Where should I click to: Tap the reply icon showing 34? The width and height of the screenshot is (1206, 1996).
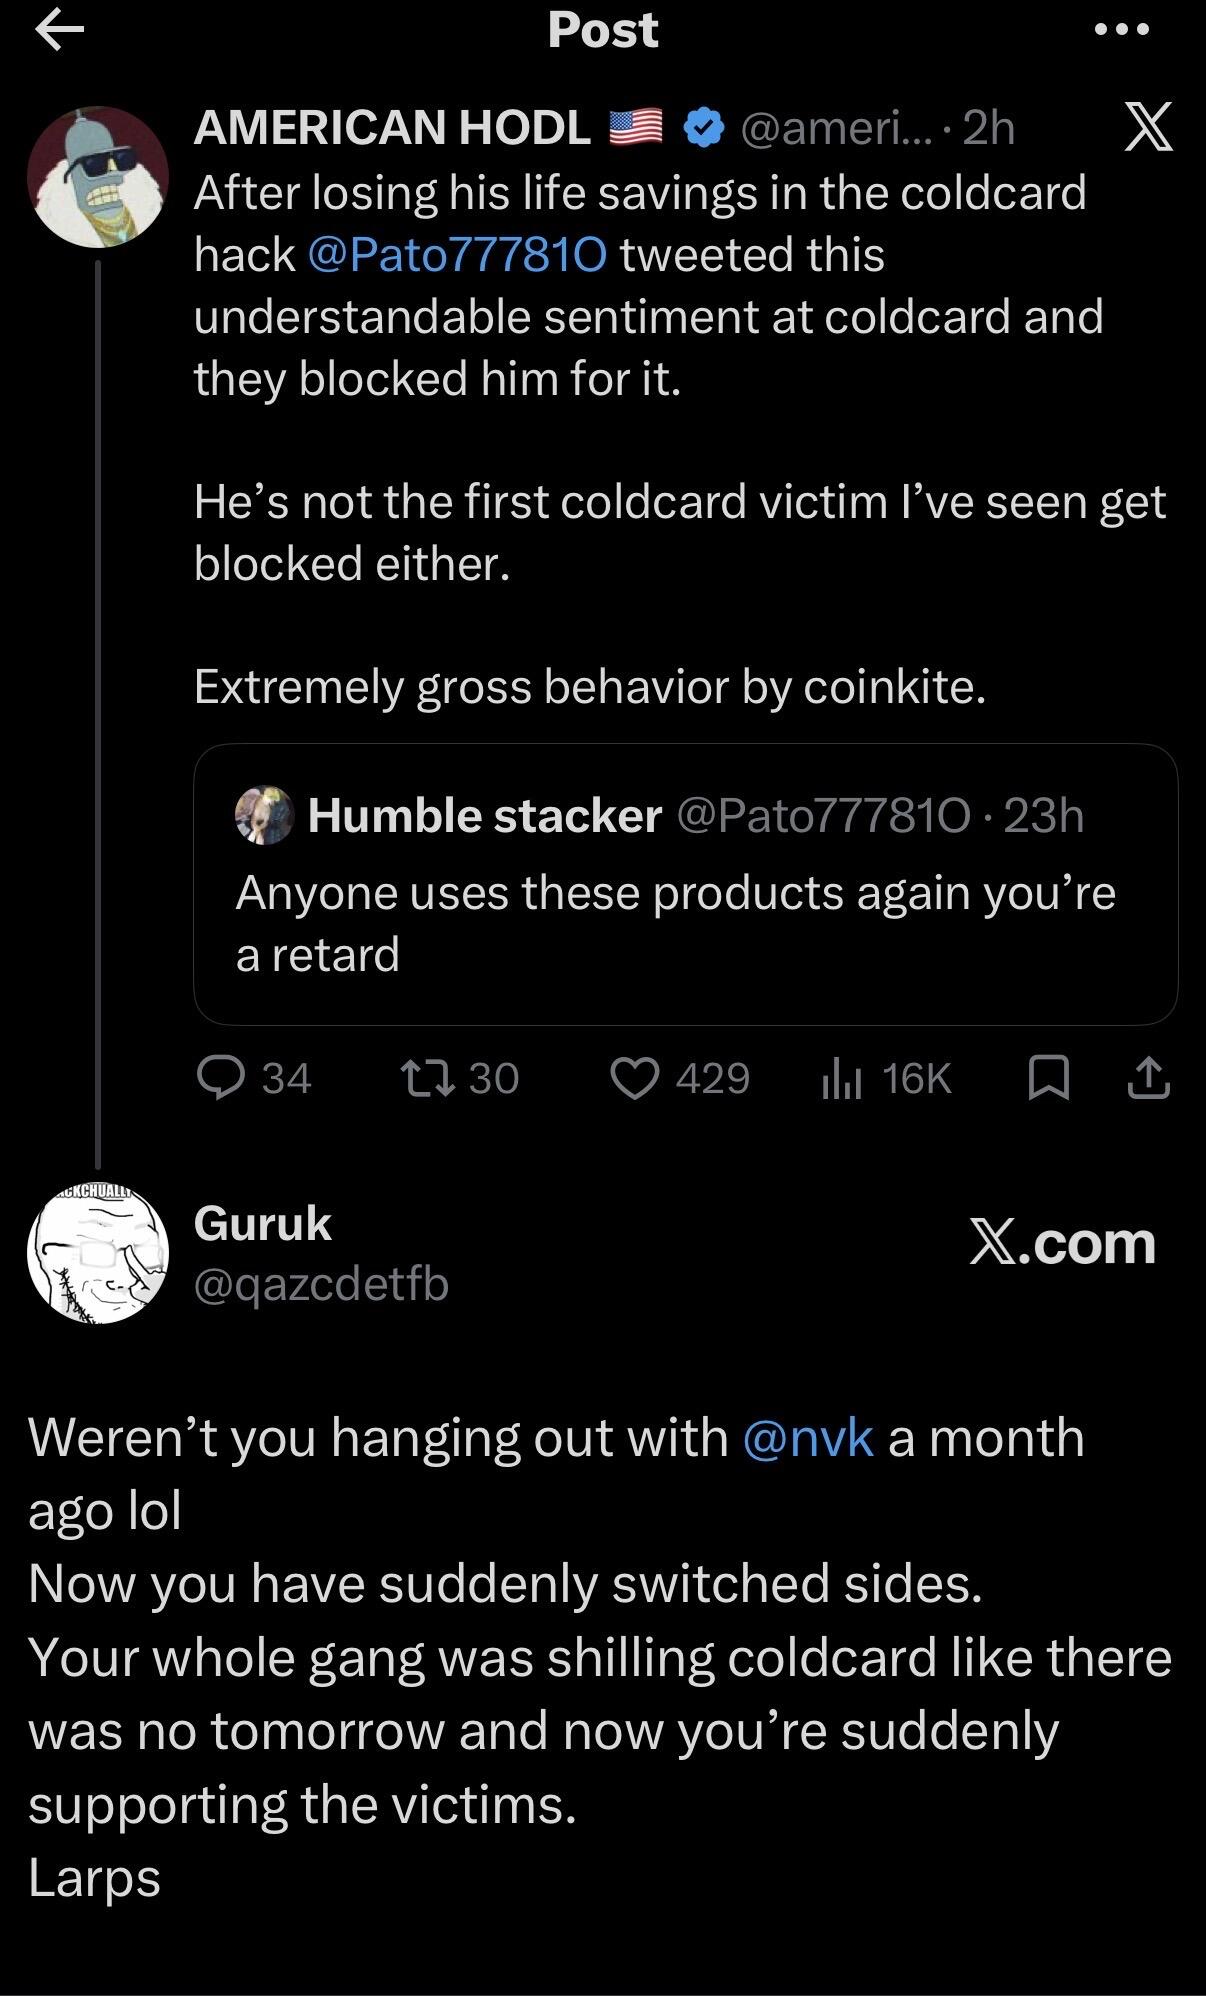click(254, 1078)
